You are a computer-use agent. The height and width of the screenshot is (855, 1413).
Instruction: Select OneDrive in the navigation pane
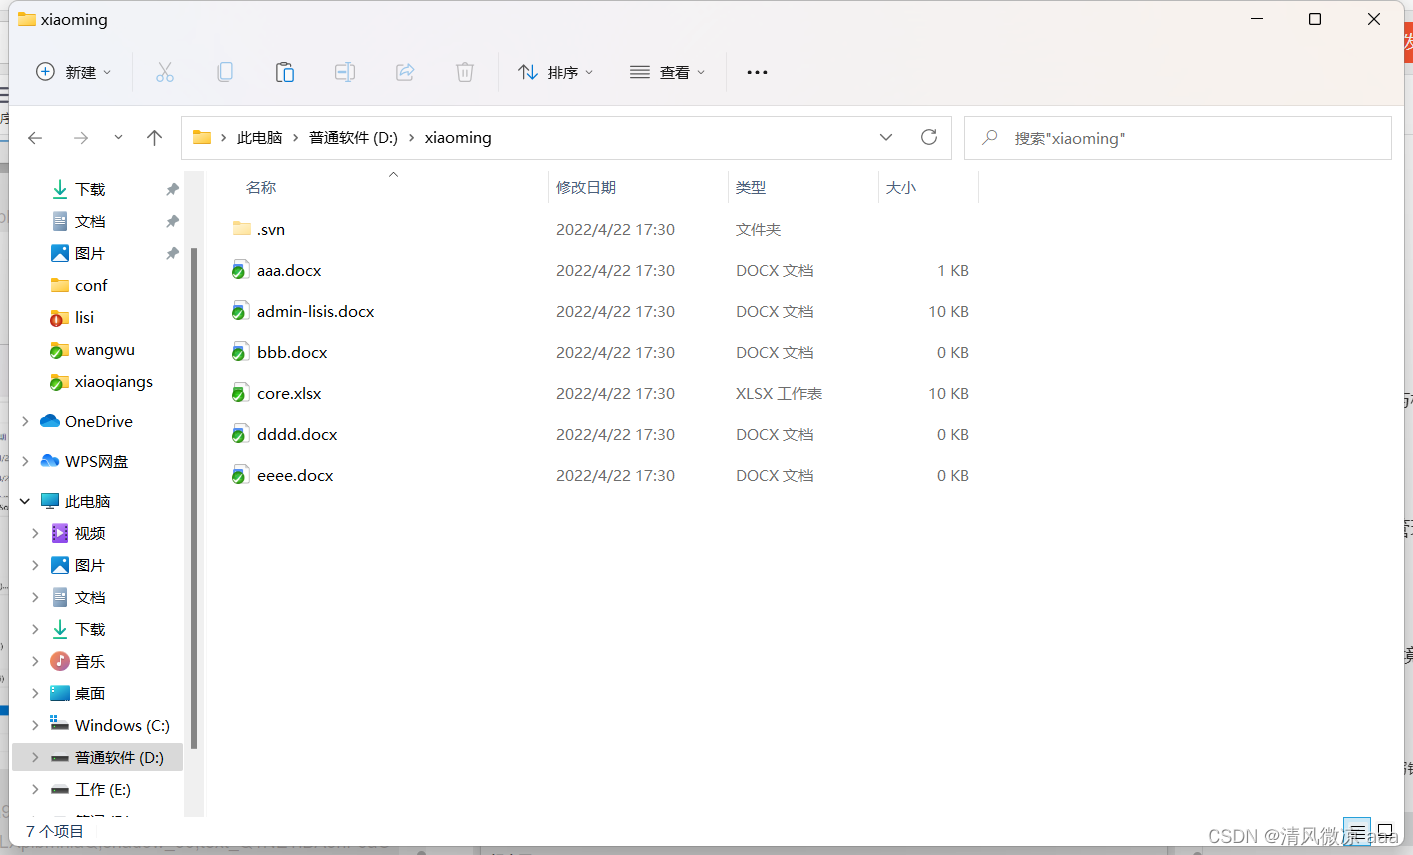click(x=99, y=422)
